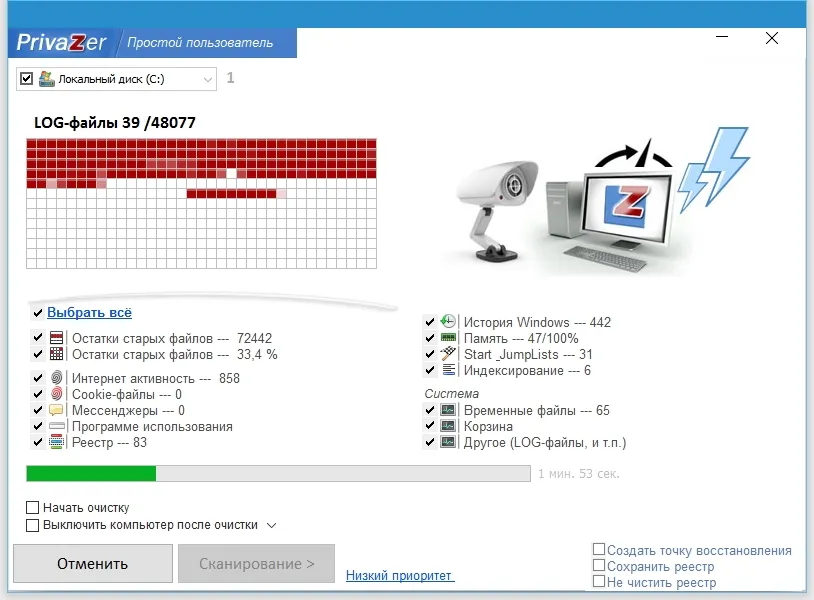
Task: Expand the shutdown options arrow
Action: (x=272, y=525)
